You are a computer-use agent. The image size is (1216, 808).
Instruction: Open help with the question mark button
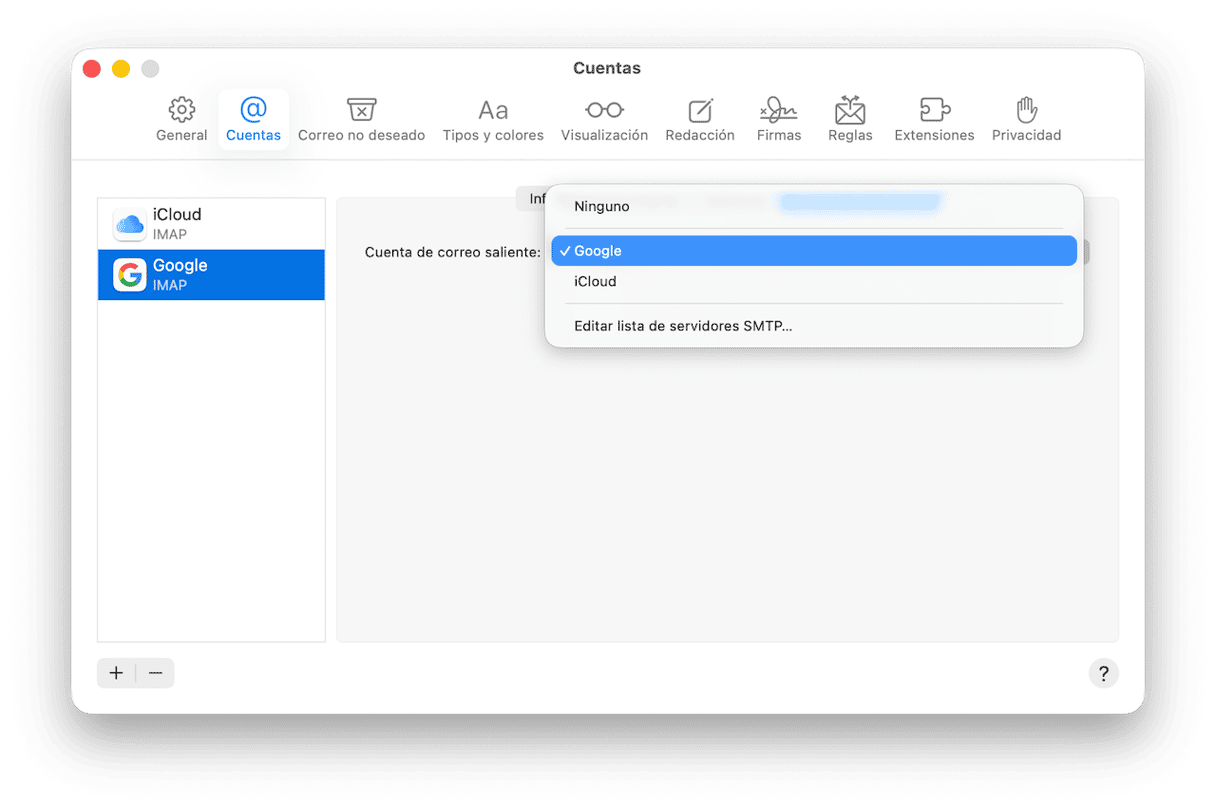(1103, 673)
